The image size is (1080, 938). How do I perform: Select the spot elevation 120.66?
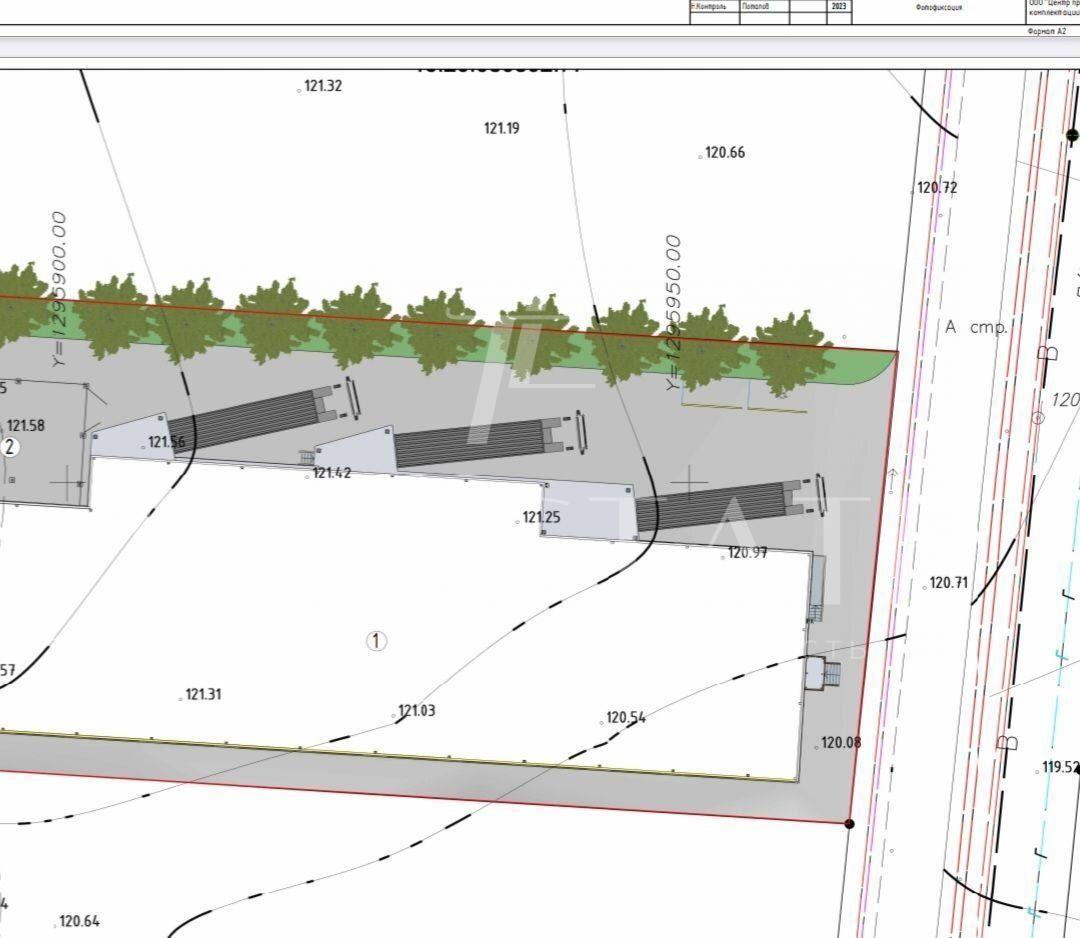[724, 153]
